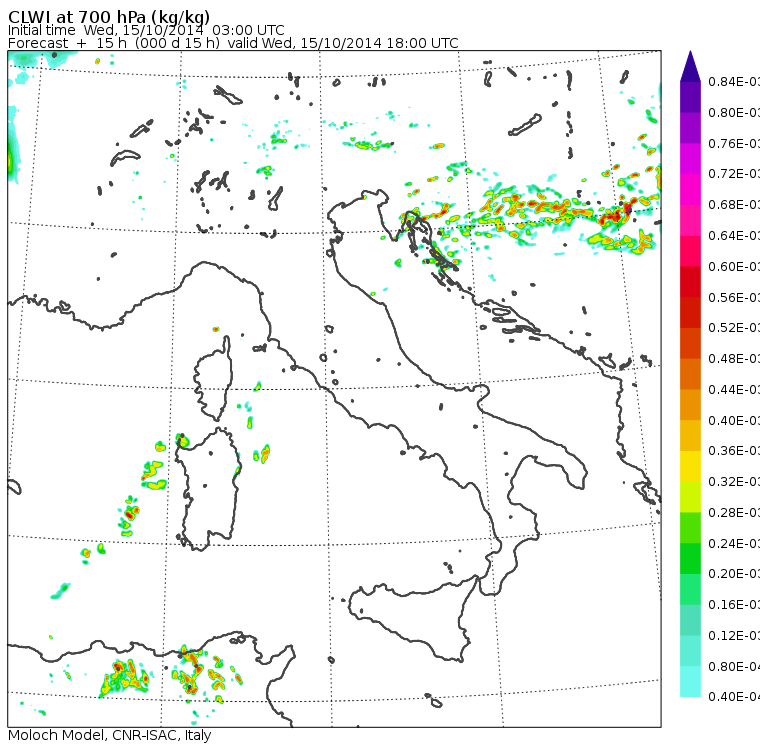Choose the orange band between 0.44E-03 and 0.48E-03

[x=690, y=374]
